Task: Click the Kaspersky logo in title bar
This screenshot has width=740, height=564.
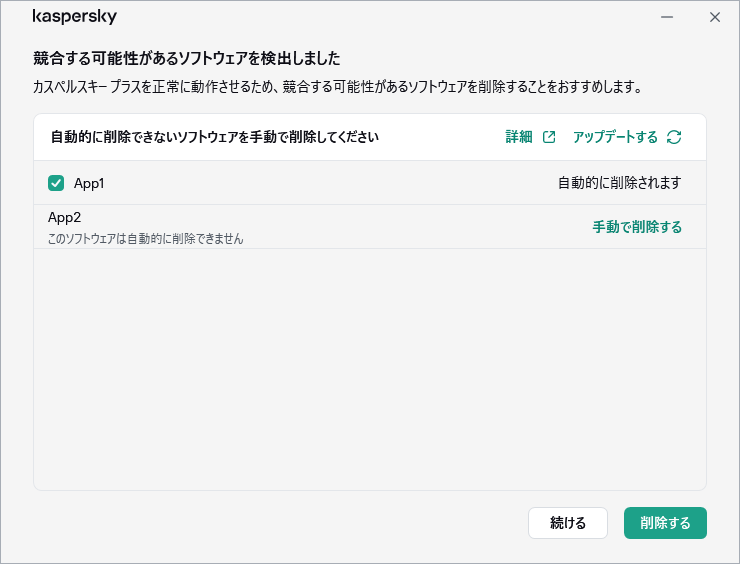Action: (x=74, y=17)
